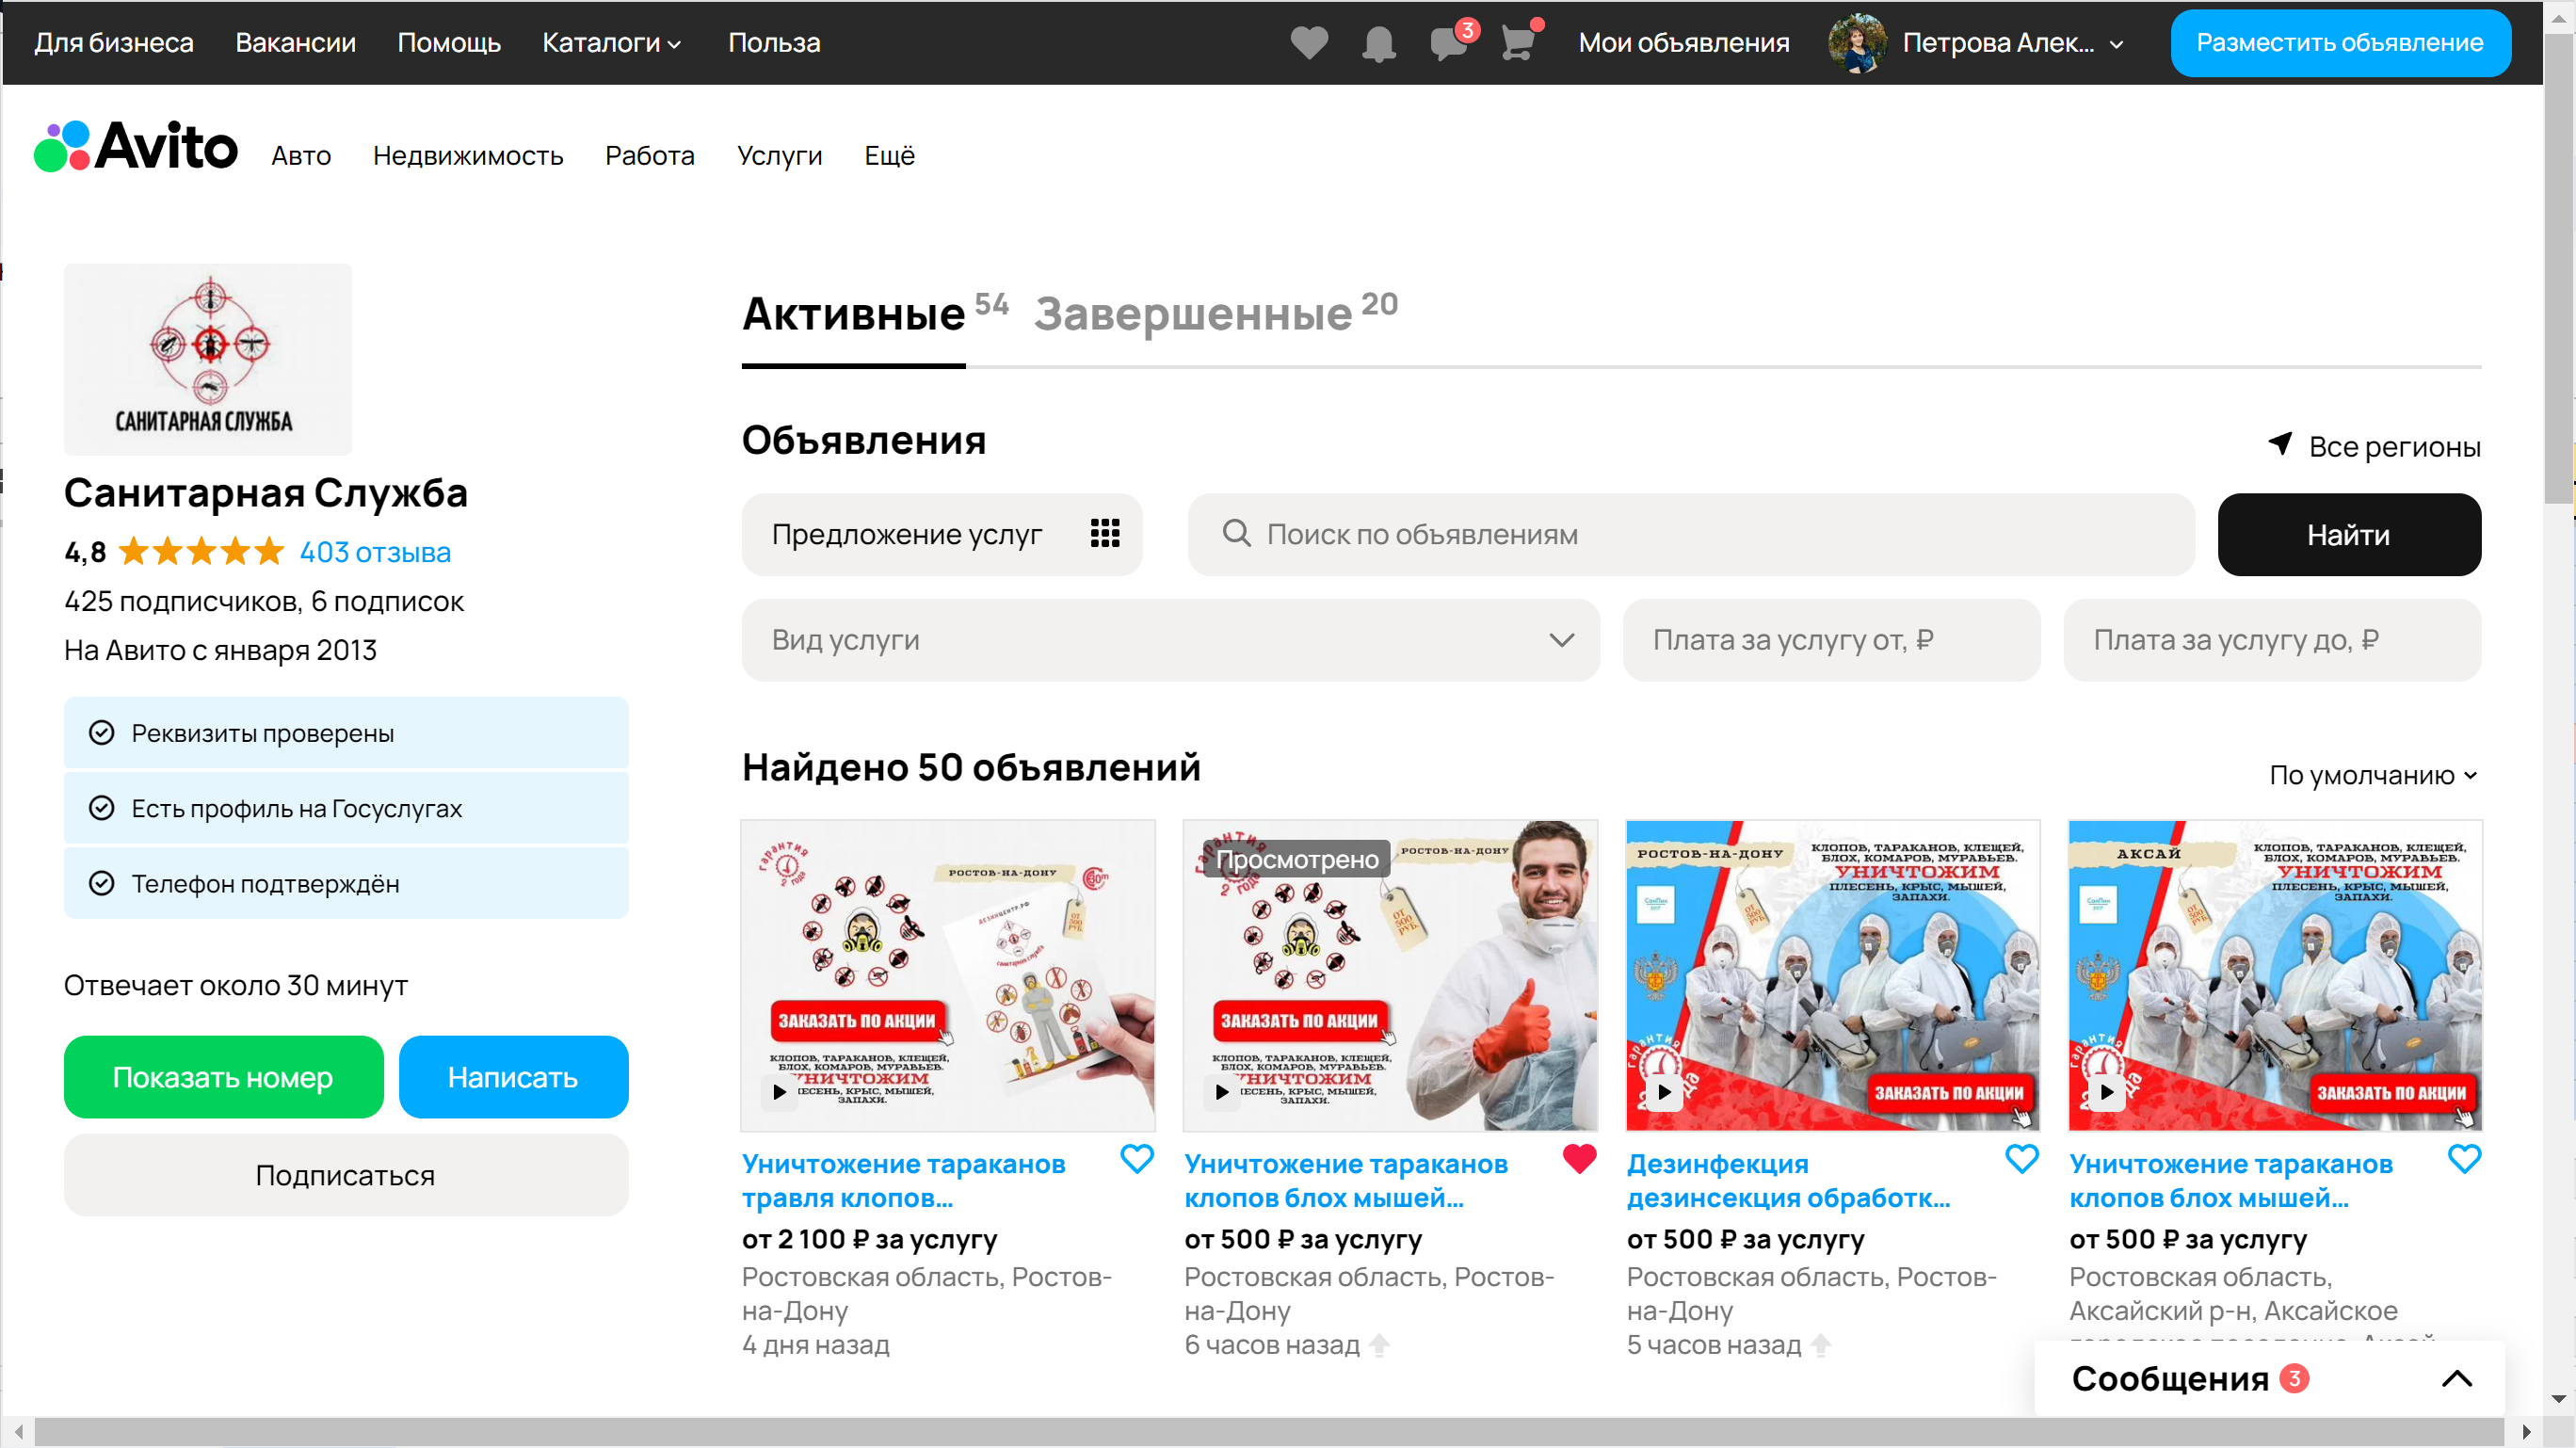Click the horizontal scrollbar at bottom
The width and height of the screenshot is (2576, 1448).
click(x=1270, y=1431)
